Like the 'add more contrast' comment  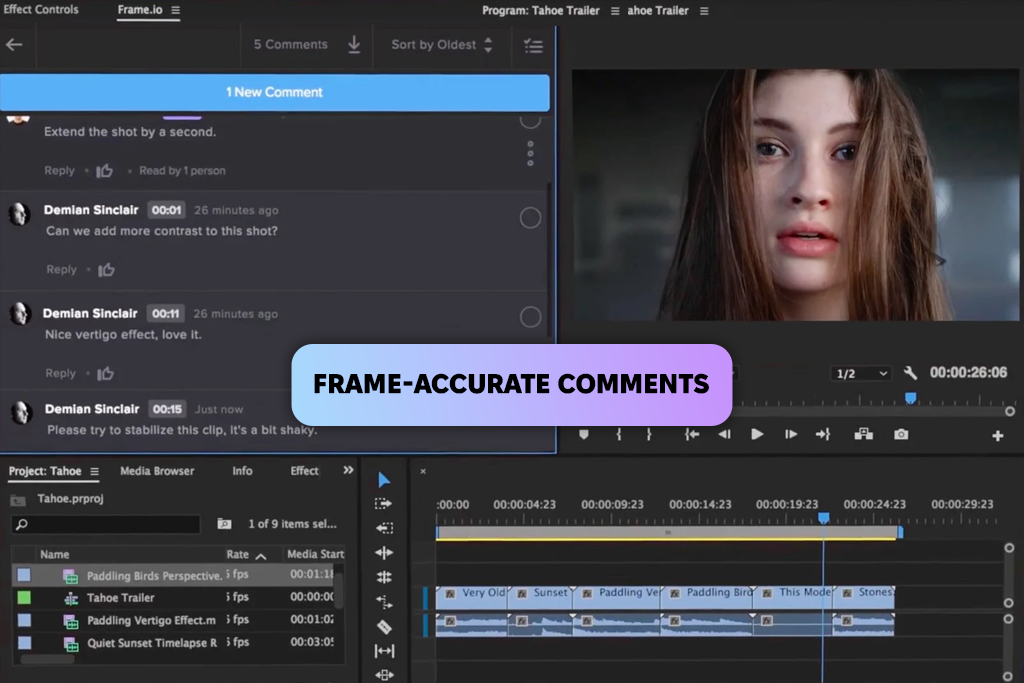pyautogui.click(x=106, y=270)
